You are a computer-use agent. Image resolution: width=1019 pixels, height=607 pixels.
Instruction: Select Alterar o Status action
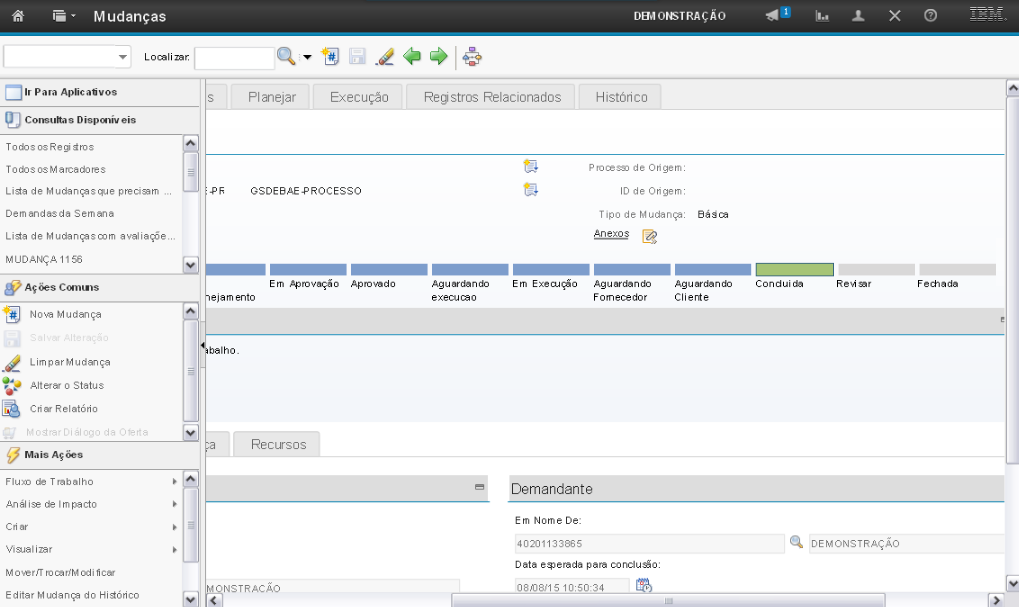pyautogui.click(x=66, y=385)
